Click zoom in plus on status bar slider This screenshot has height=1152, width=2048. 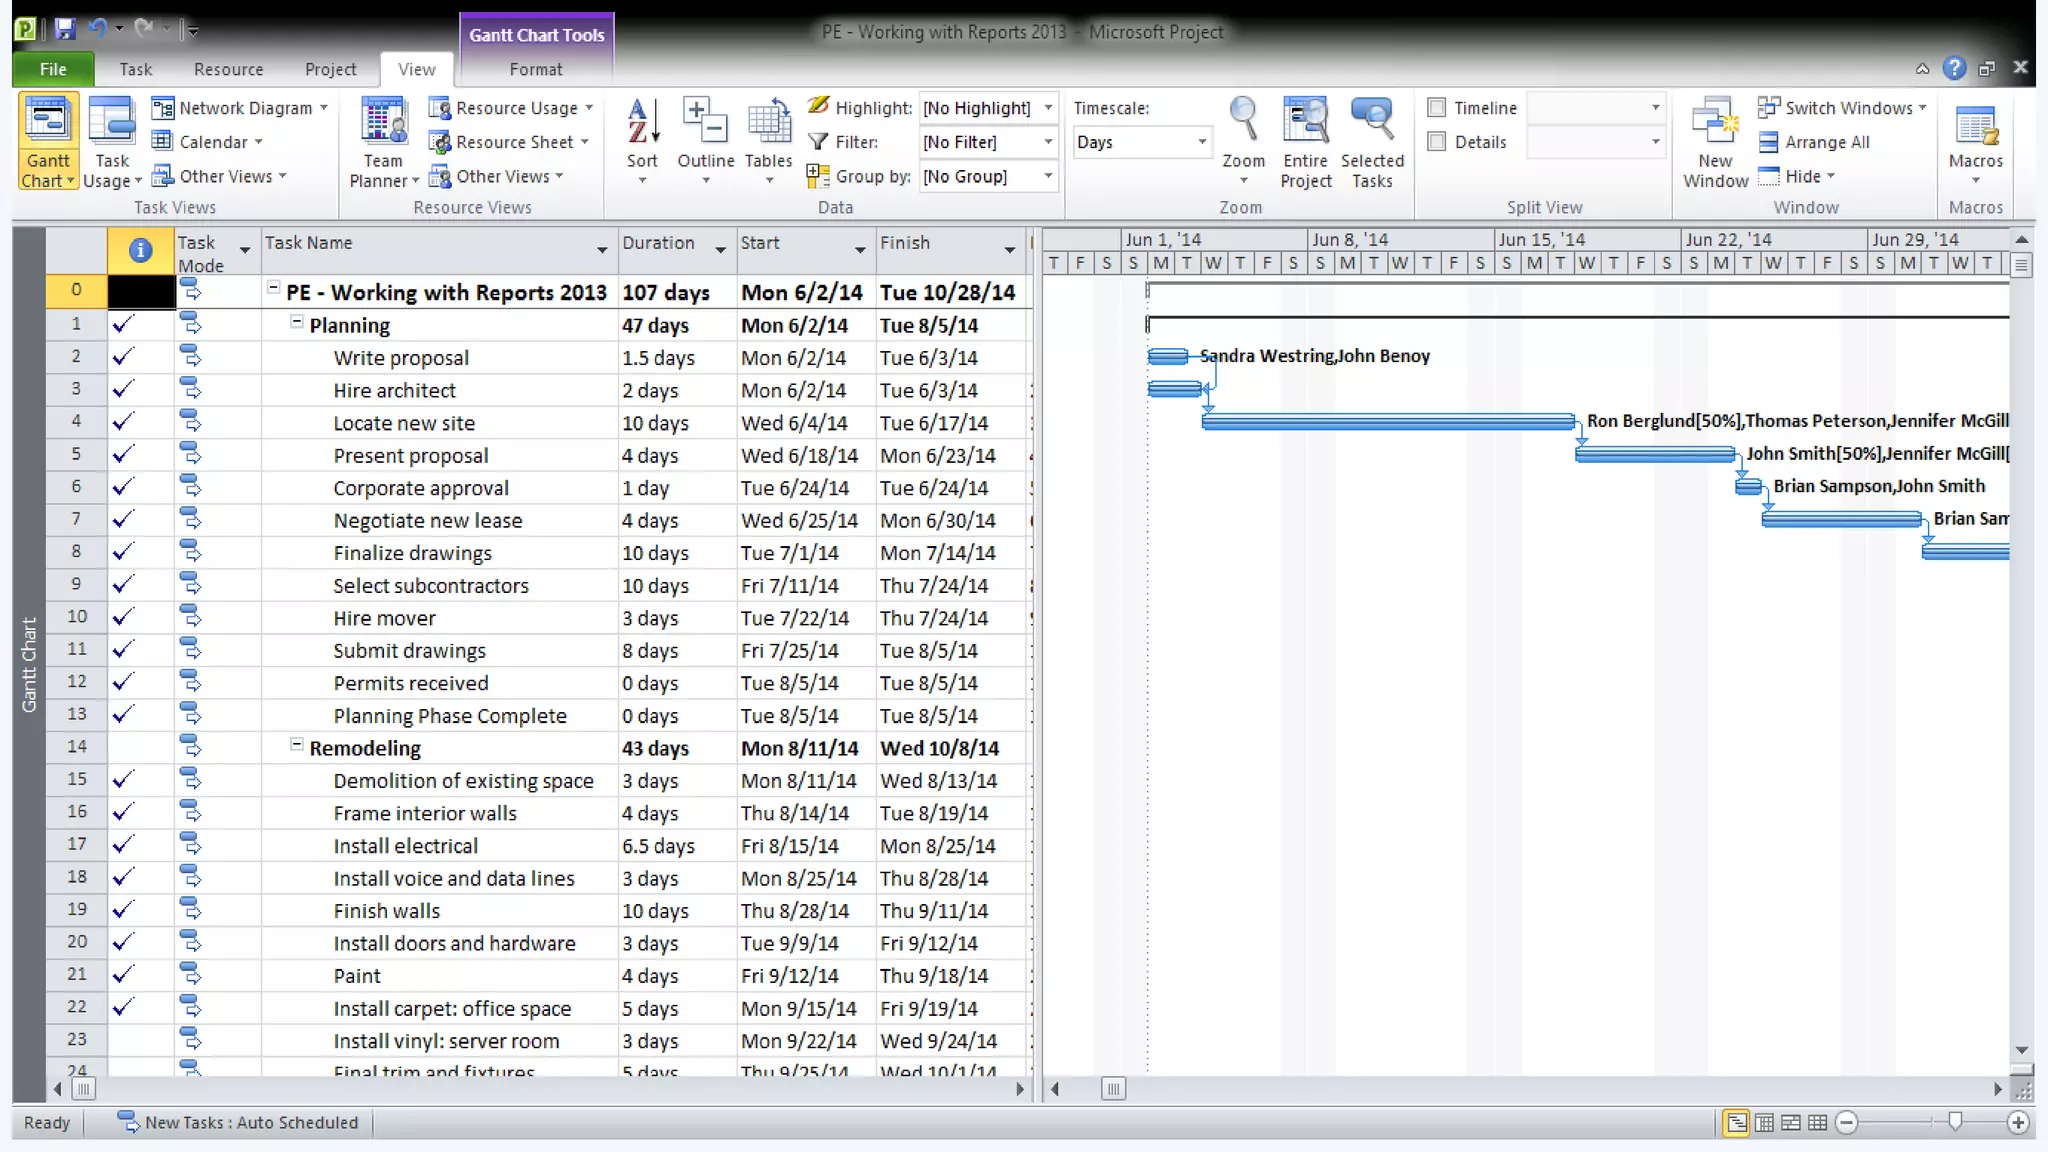pos(2018,1123)
